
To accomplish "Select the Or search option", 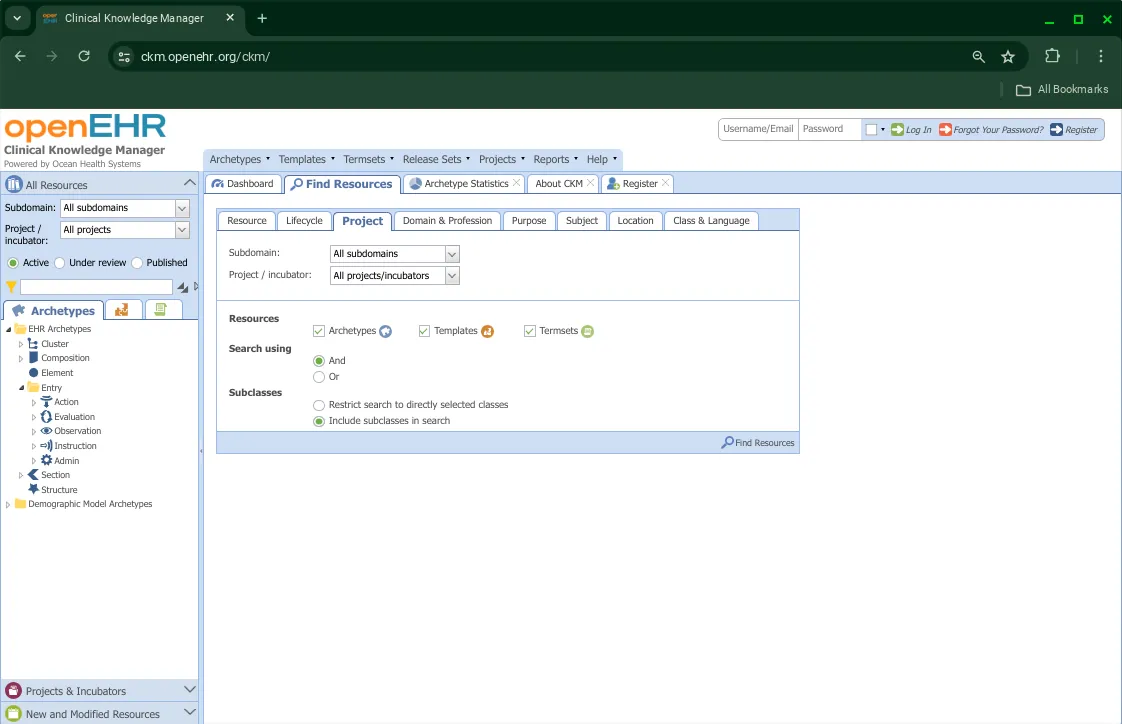I will [x=319, y=377].
